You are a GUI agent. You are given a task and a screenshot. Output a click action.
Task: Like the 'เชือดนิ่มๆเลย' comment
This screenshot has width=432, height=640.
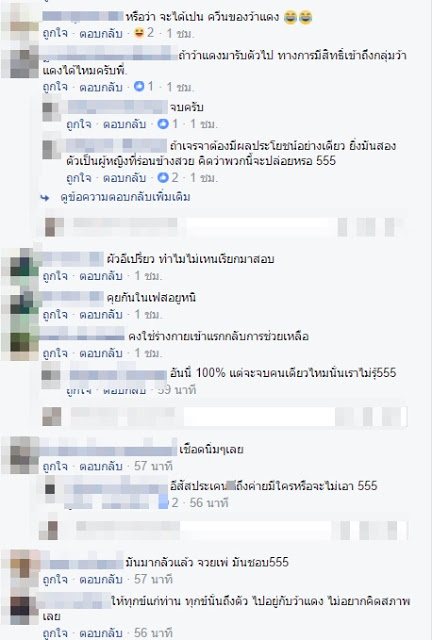55,466
